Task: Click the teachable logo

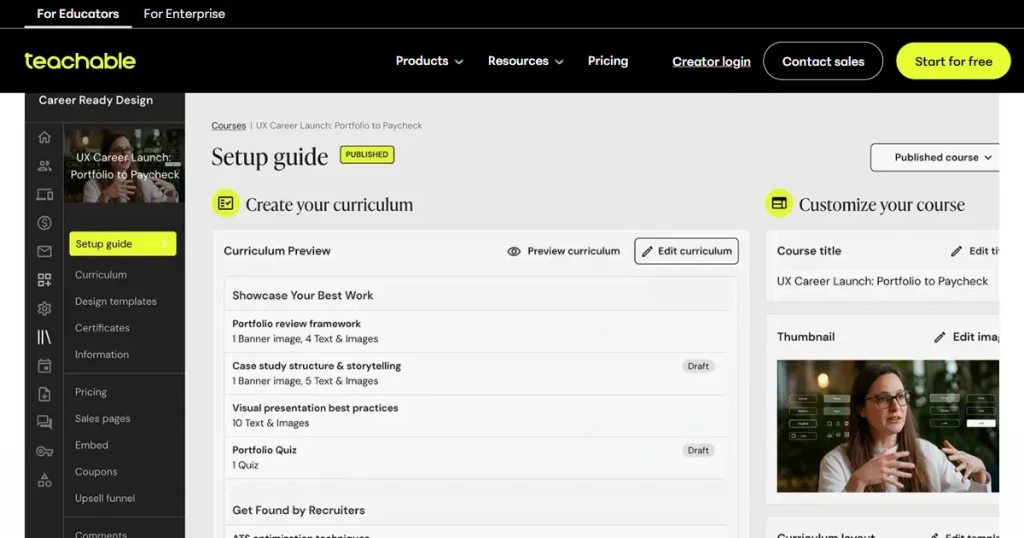Action: (x=80, y=61)
